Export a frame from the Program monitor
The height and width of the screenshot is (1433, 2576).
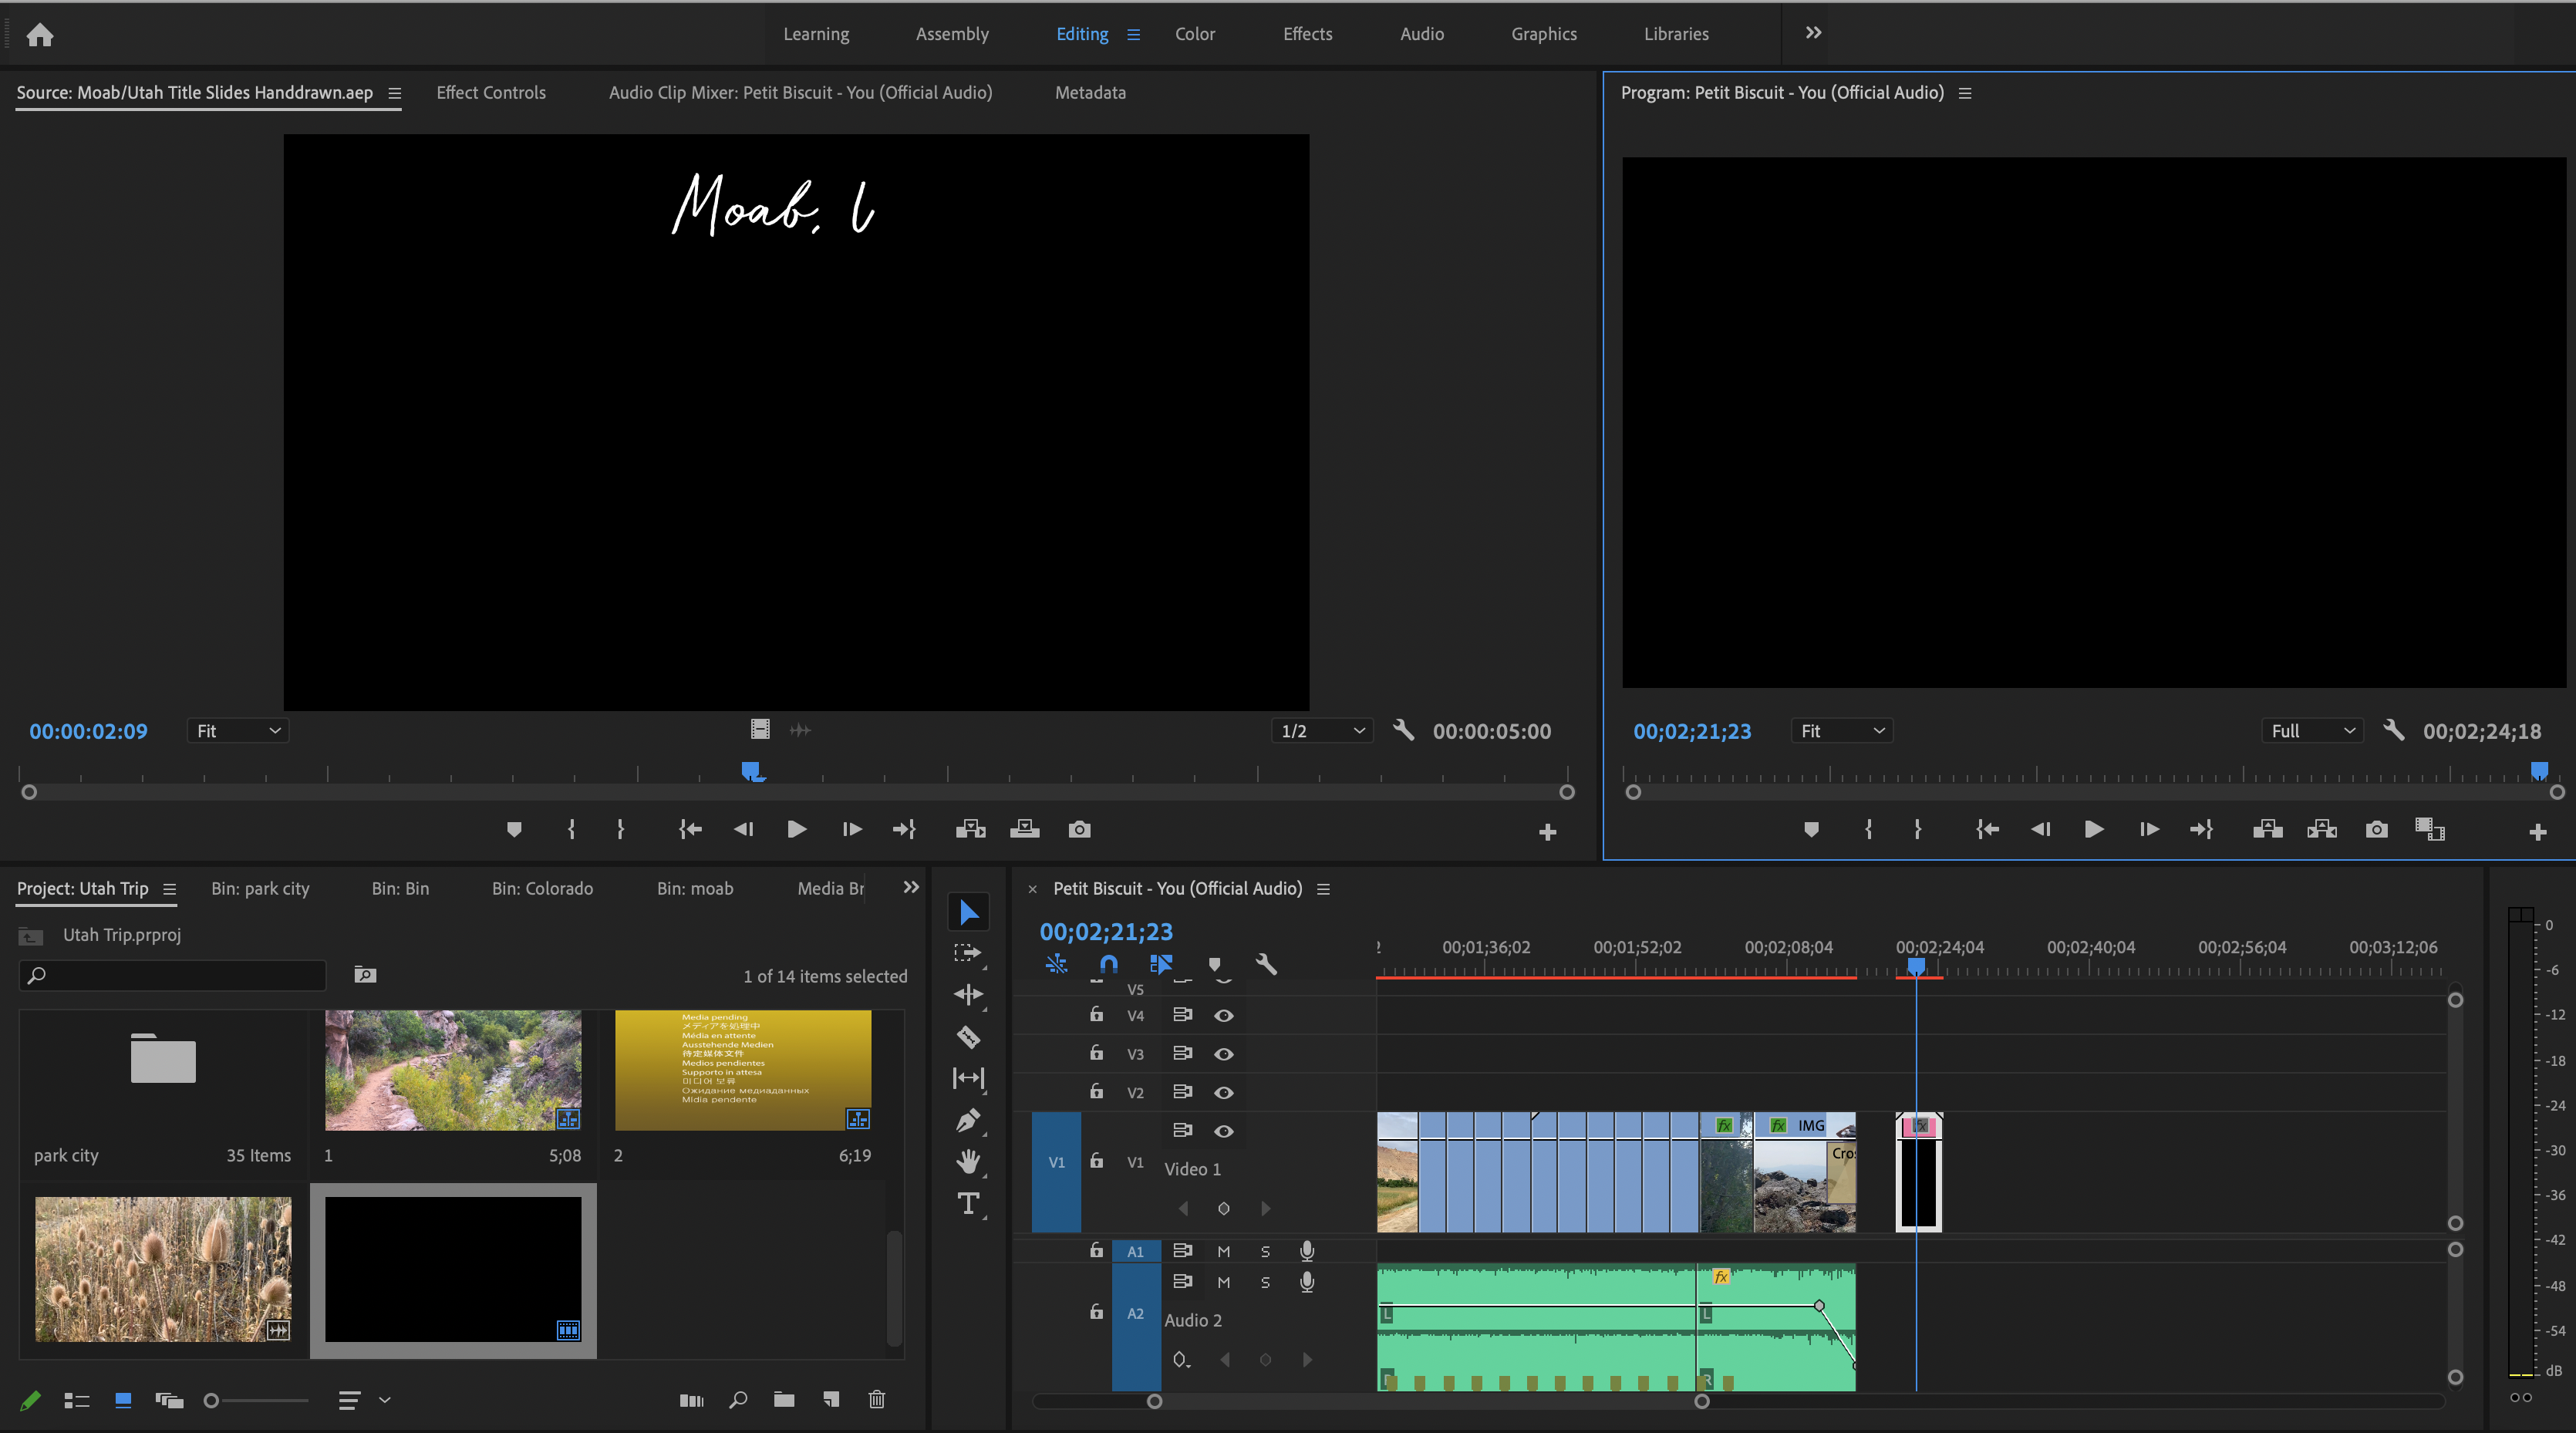2377,829
